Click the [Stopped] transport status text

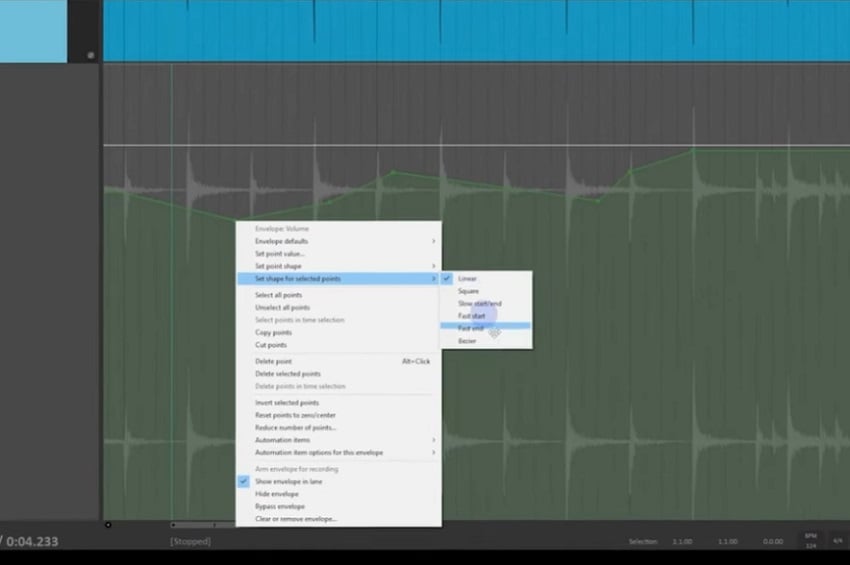[190, 541]
